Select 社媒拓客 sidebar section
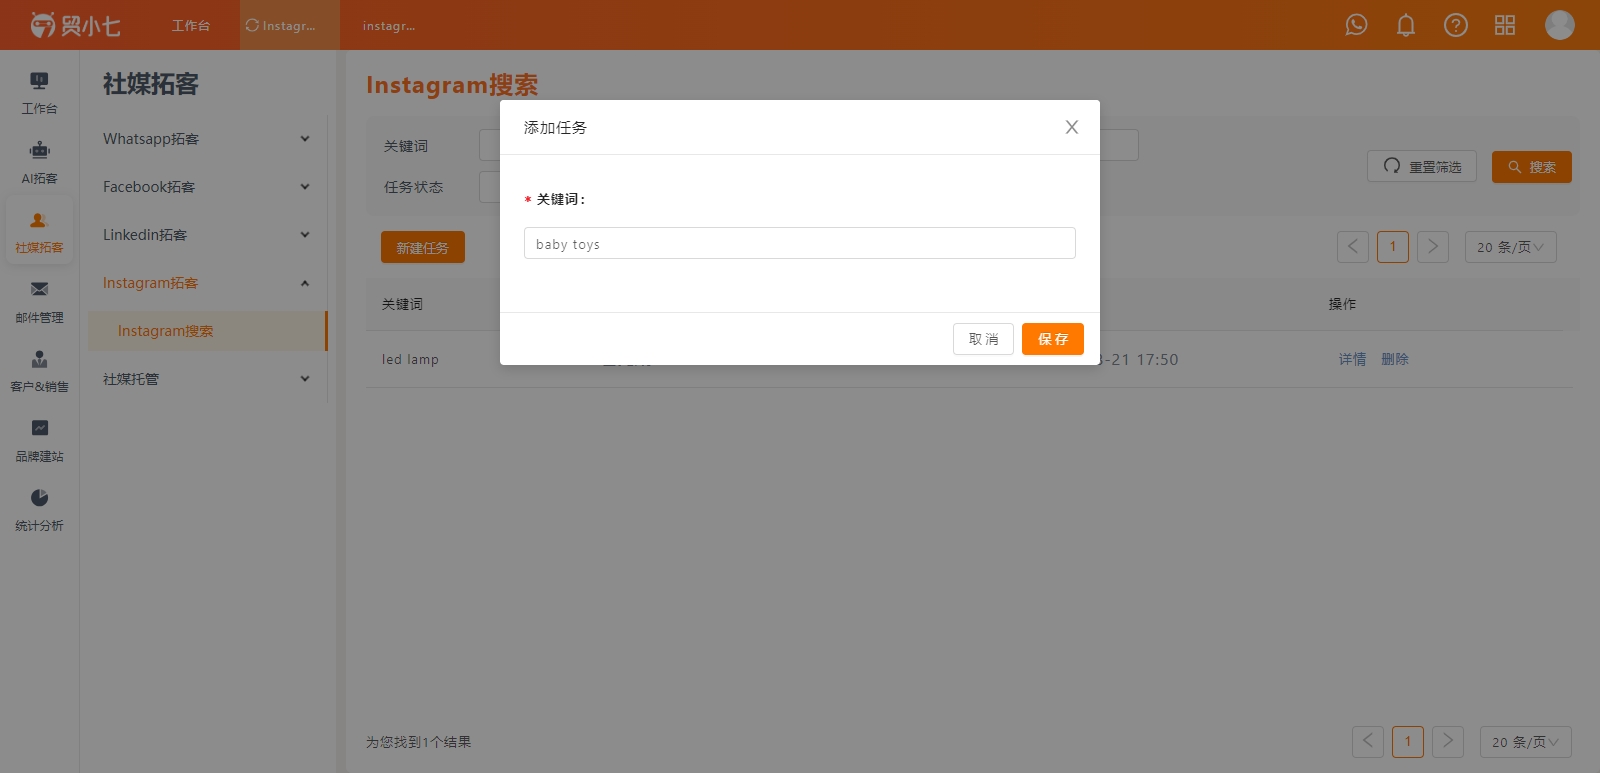 click(x=39, y=232)
